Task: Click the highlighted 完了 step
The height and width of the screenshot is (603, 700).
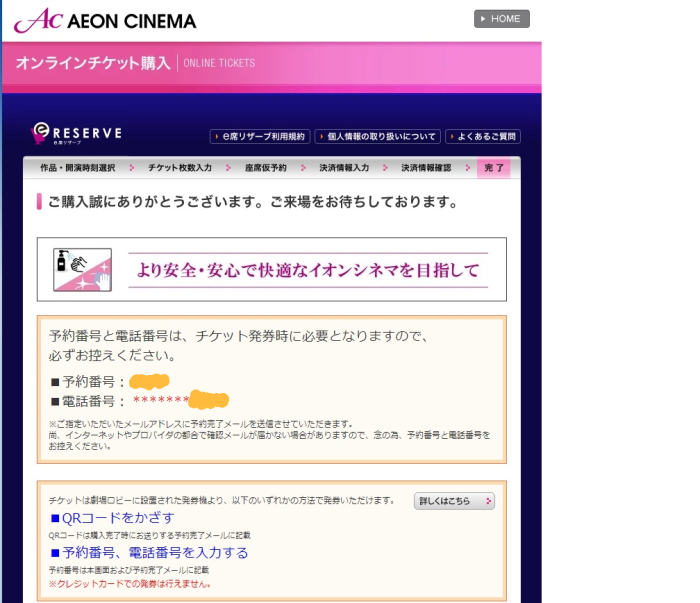Action: pos(494,168)
